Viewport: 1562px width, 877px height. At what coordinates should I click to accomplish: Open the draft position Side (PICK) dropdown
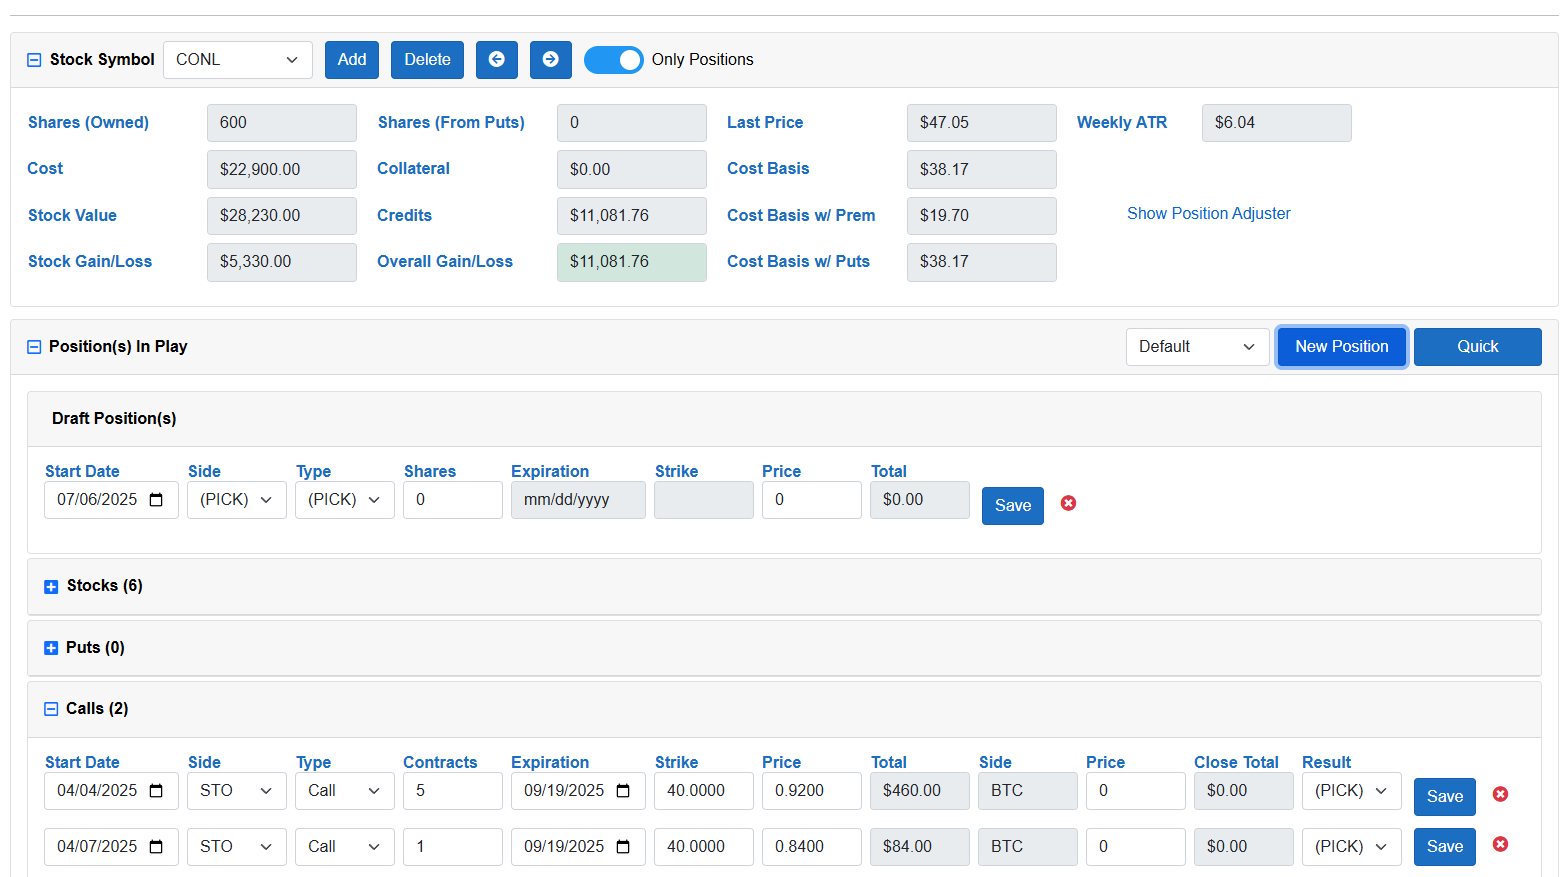pos(236,500)
